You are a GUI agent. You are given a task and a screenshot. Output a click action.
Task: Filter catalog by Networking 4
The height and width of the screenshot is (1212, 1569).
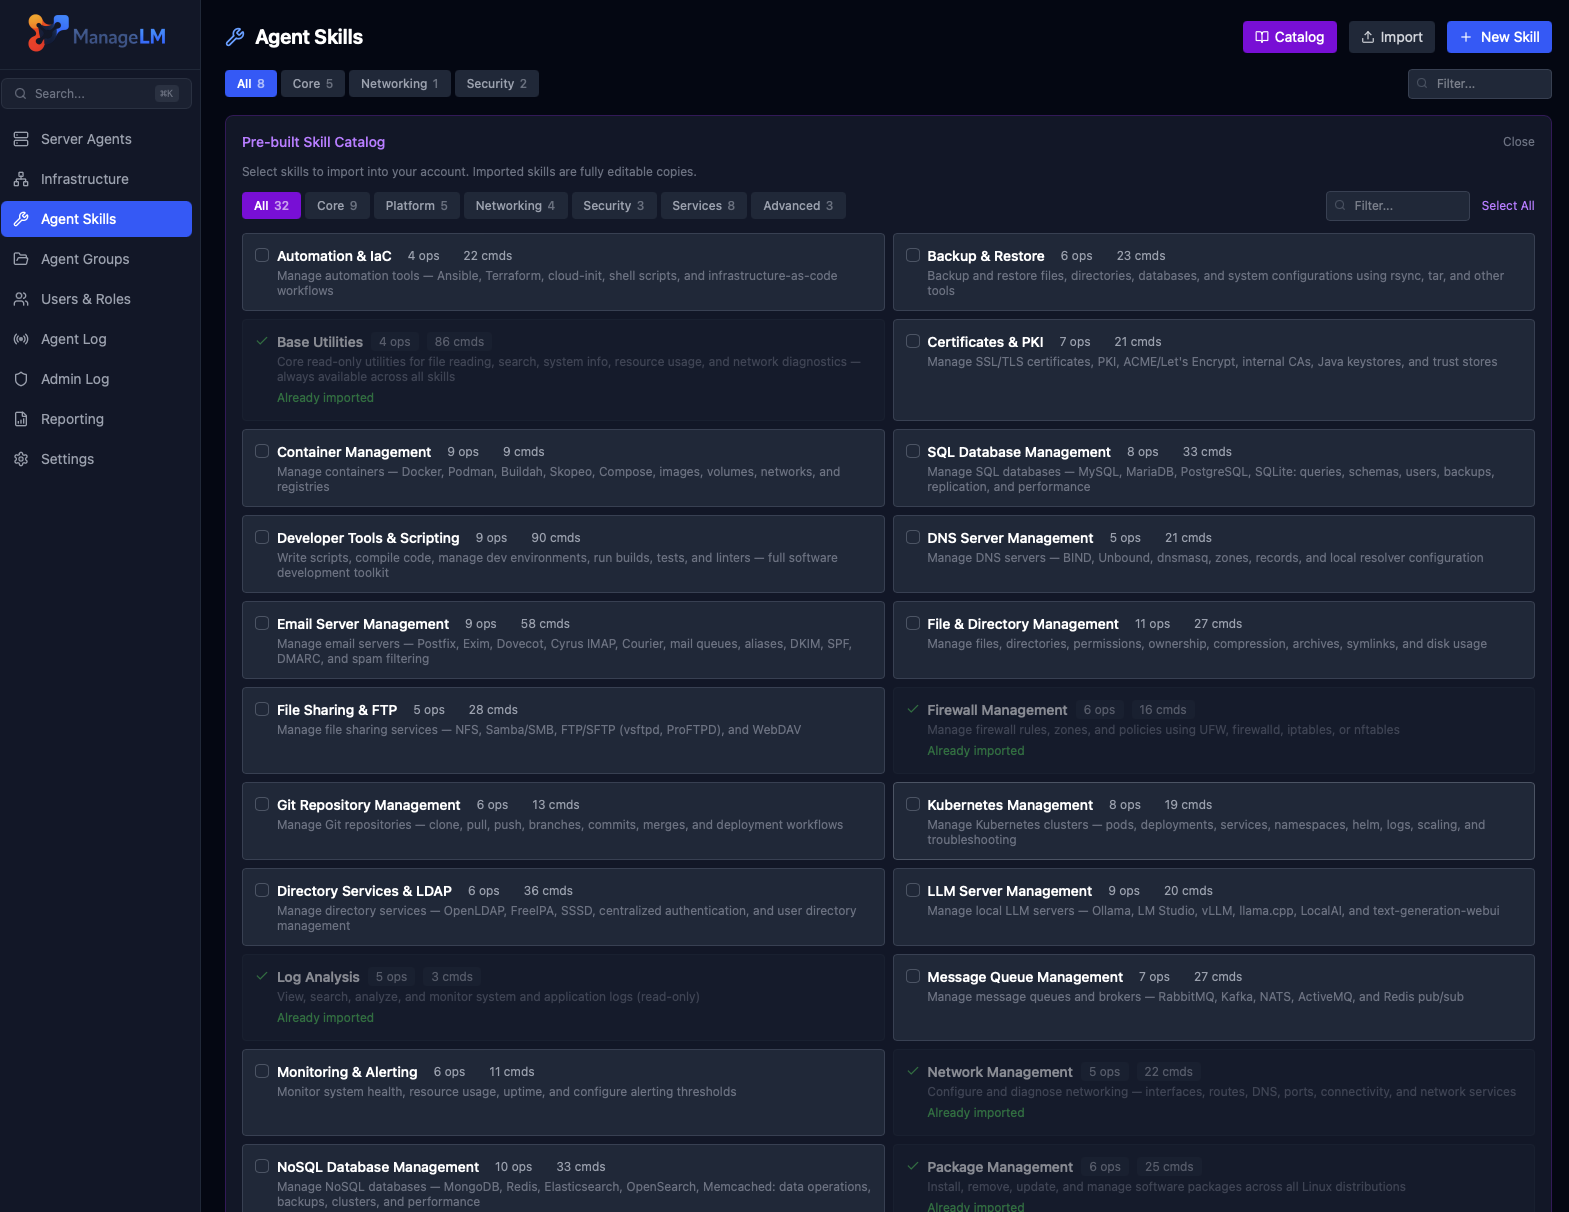(516, 206)
